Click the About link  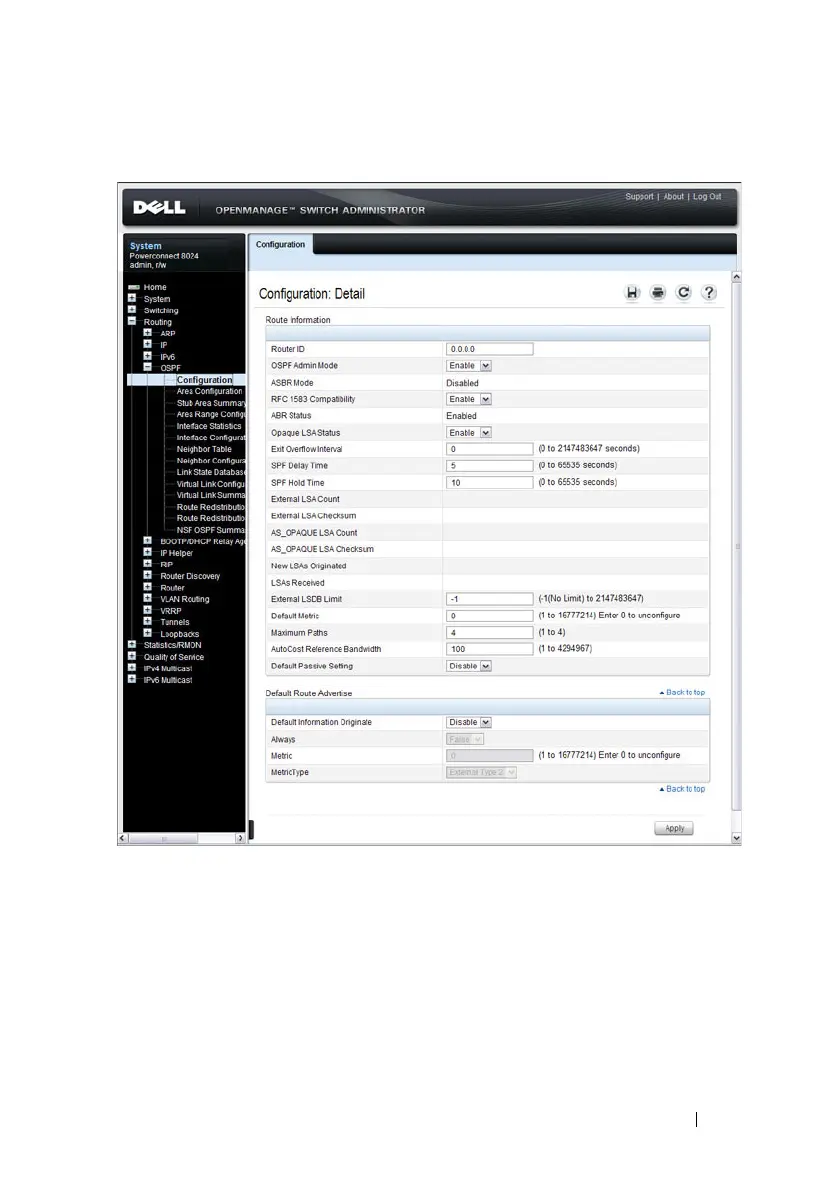pos(674,196)
